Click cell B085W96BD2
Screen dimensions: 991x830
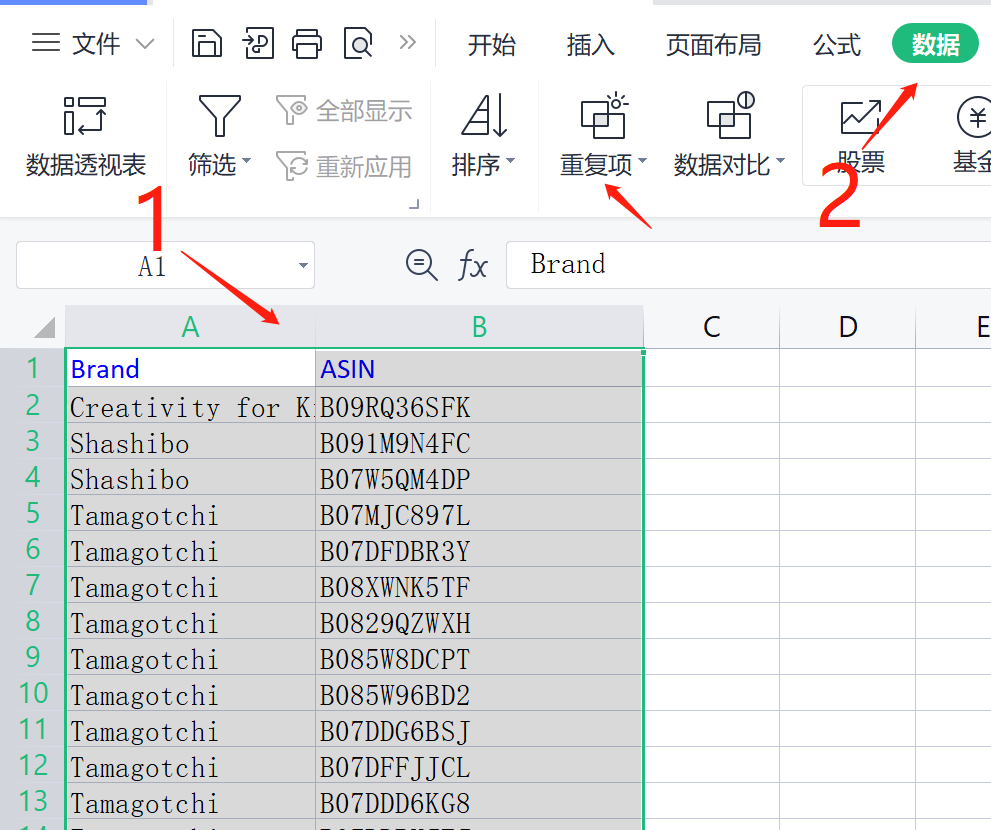click(479, 693)
